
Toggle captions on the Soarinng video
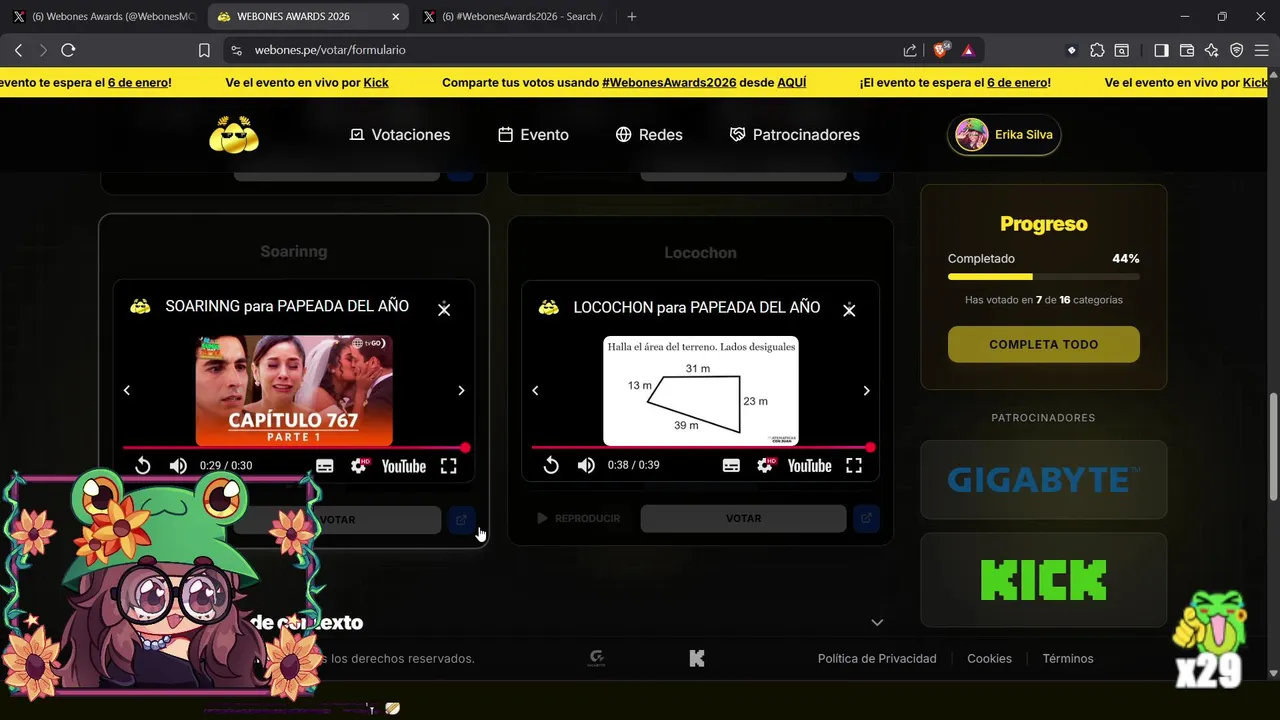[325, 466]
